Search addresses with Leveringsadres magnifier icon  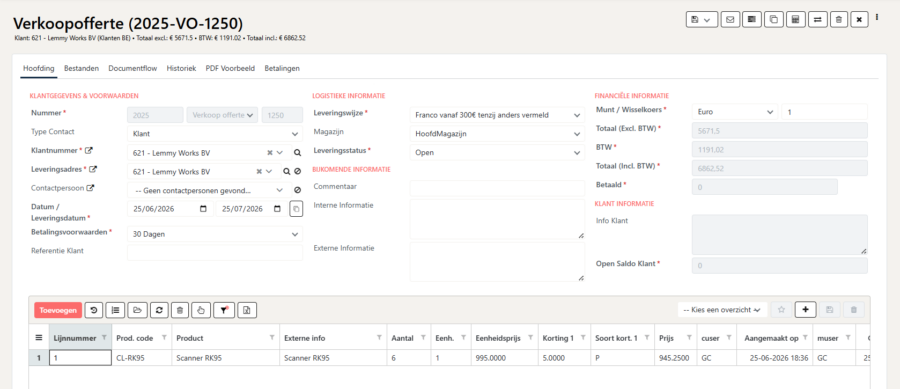click(286, 172)
